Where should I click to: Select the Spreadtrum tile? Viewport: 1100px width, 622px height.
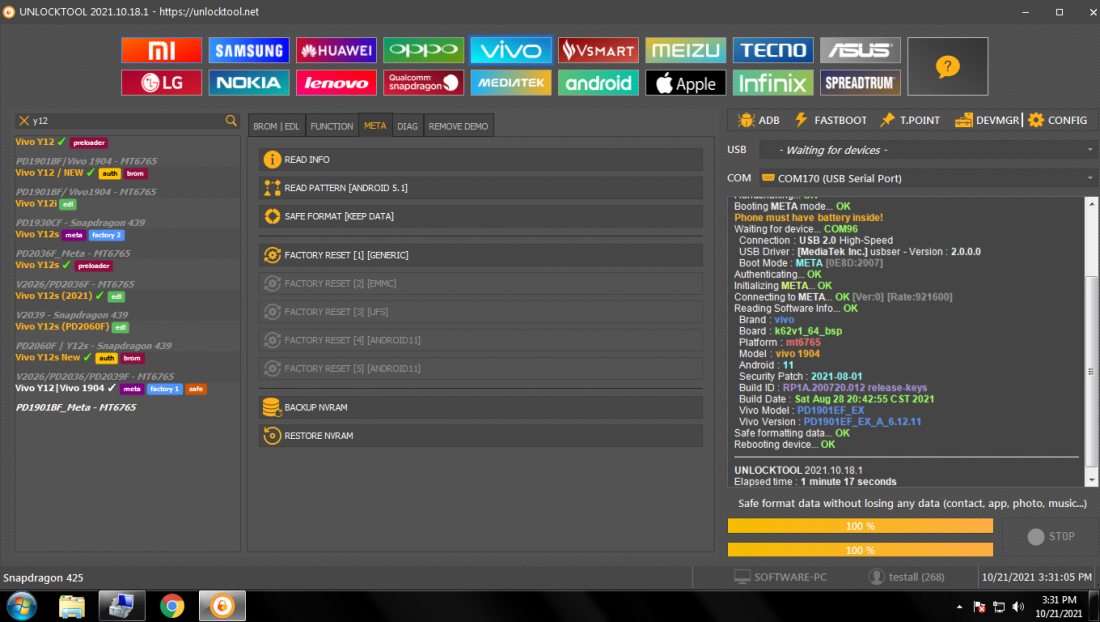(860, 83)
